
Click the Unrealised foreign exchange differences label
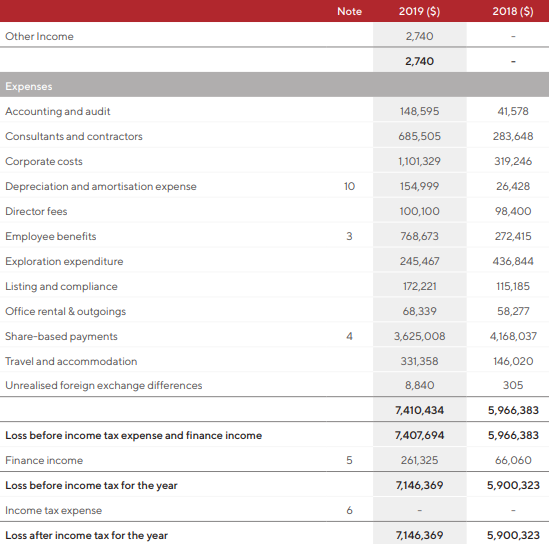[104, 385]
